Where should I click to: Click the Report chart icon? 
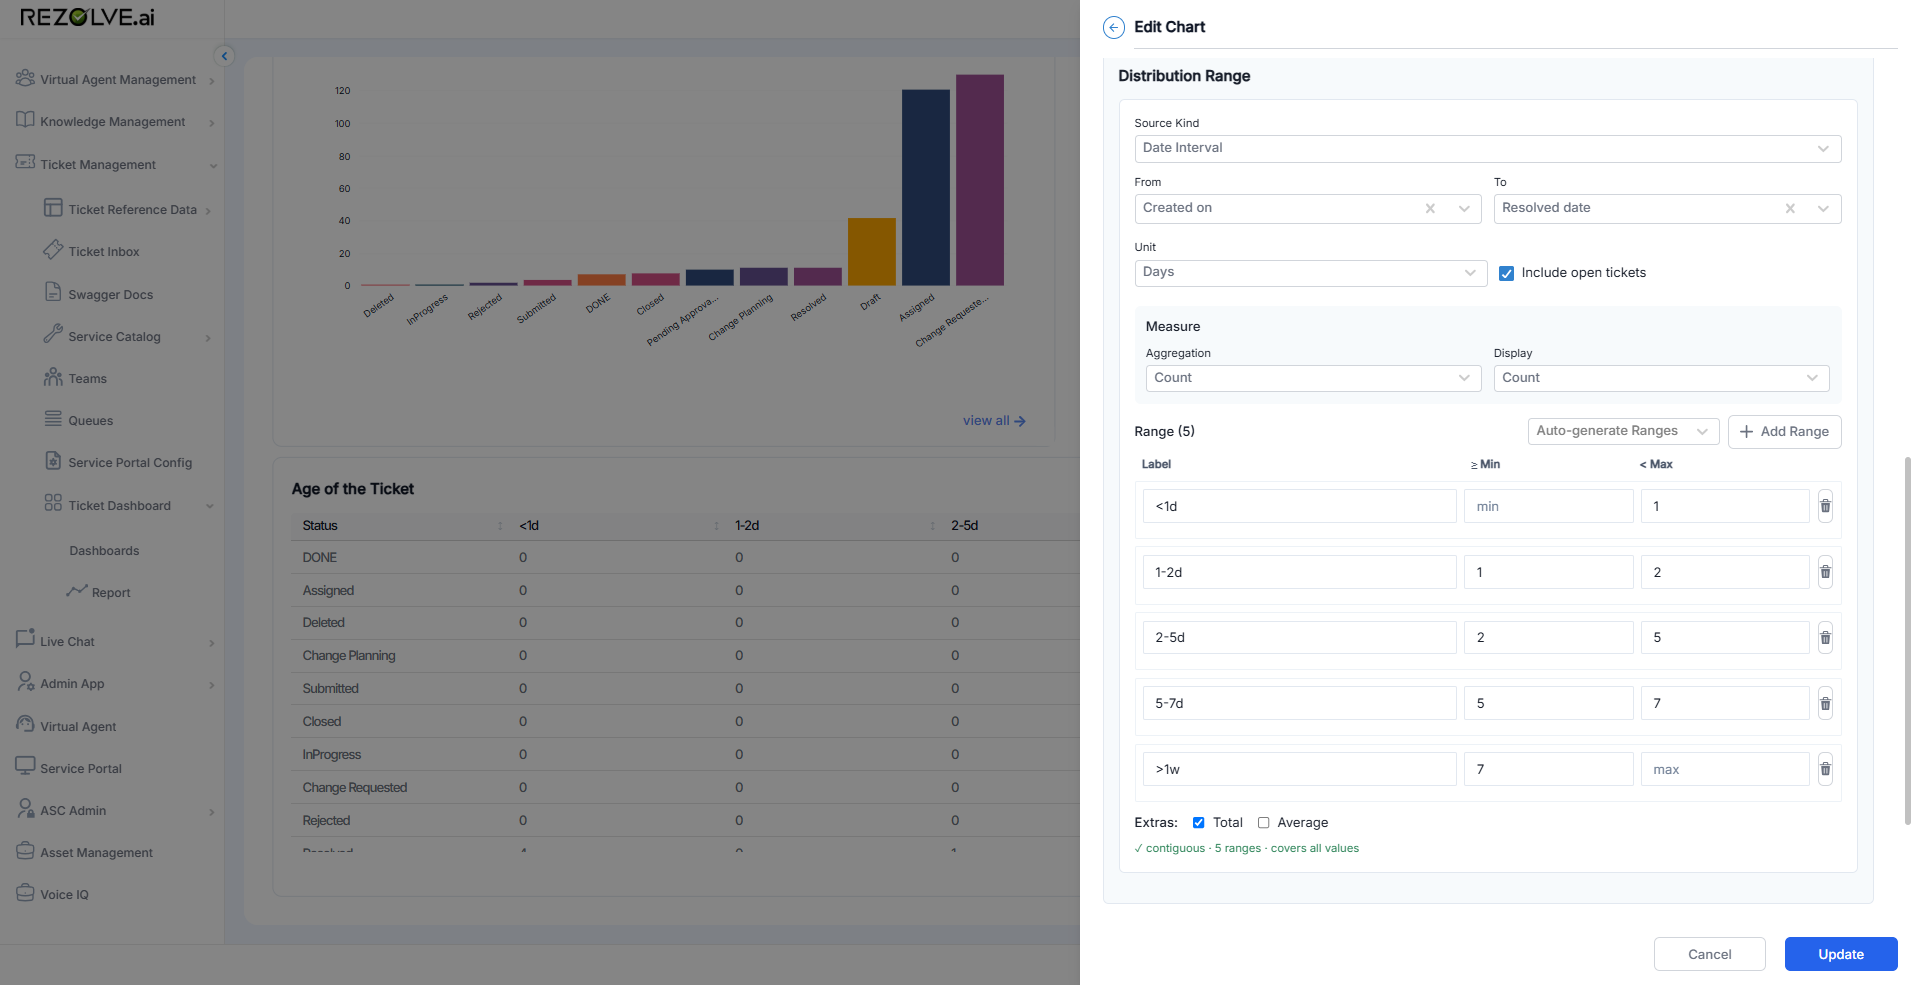click(77, 591)
